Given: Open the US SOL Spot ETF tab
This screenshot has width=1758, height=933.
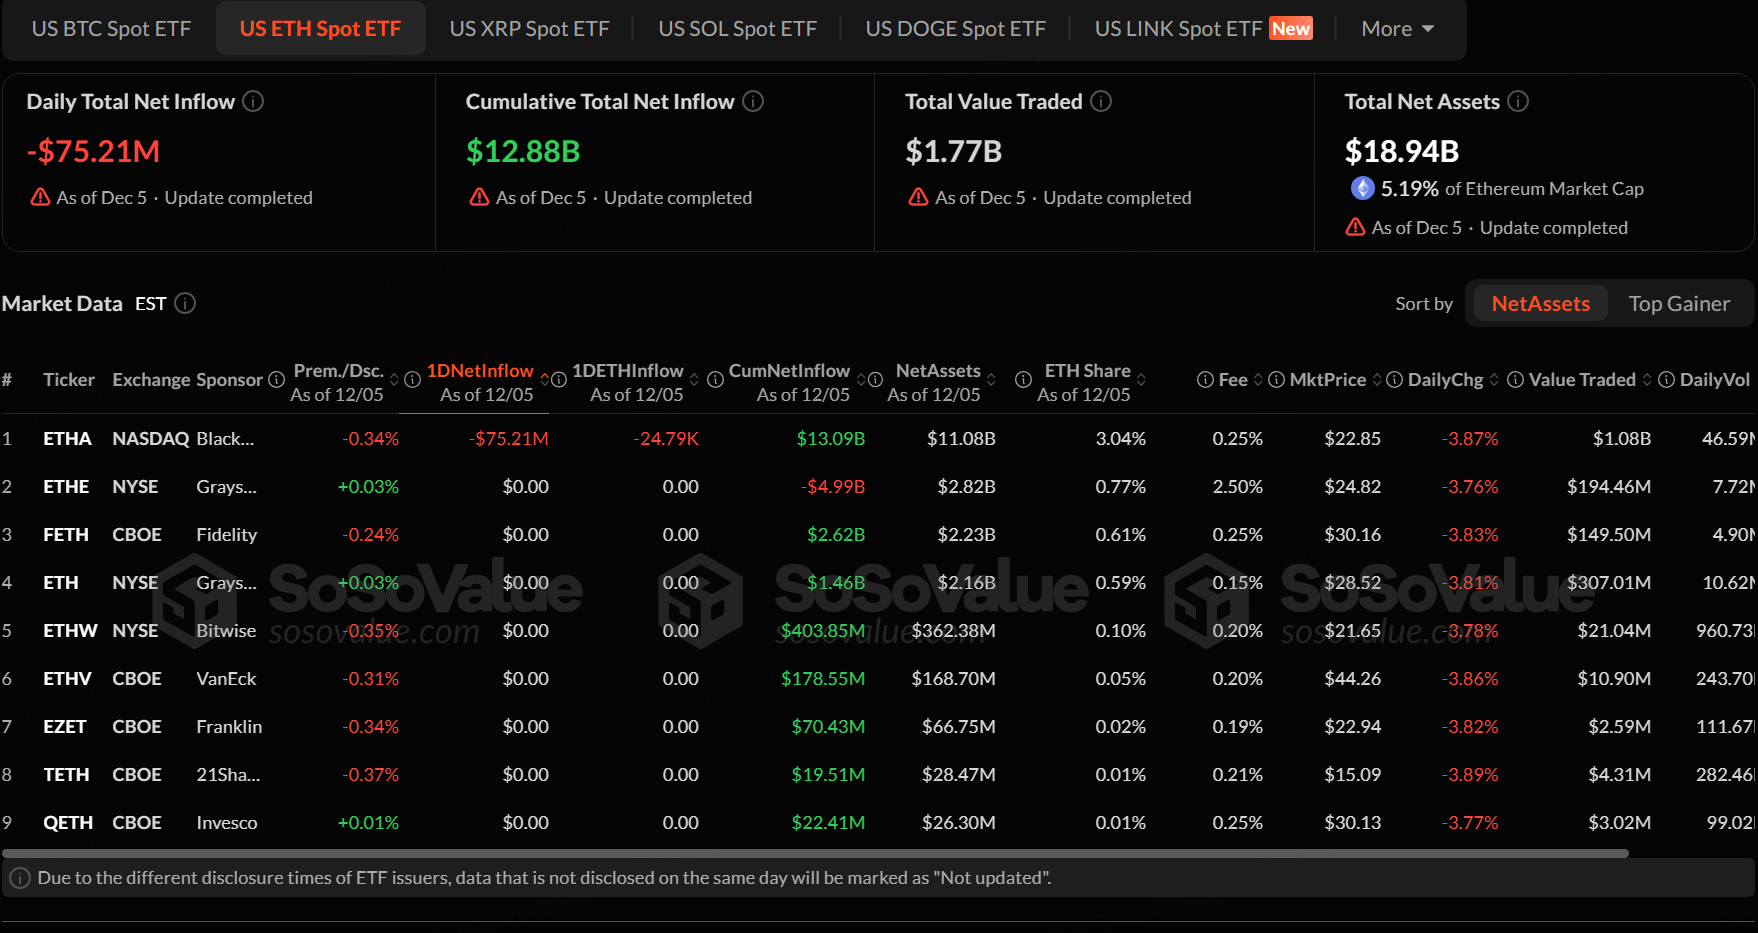Looking at the screenshot, I should [737, 29].
